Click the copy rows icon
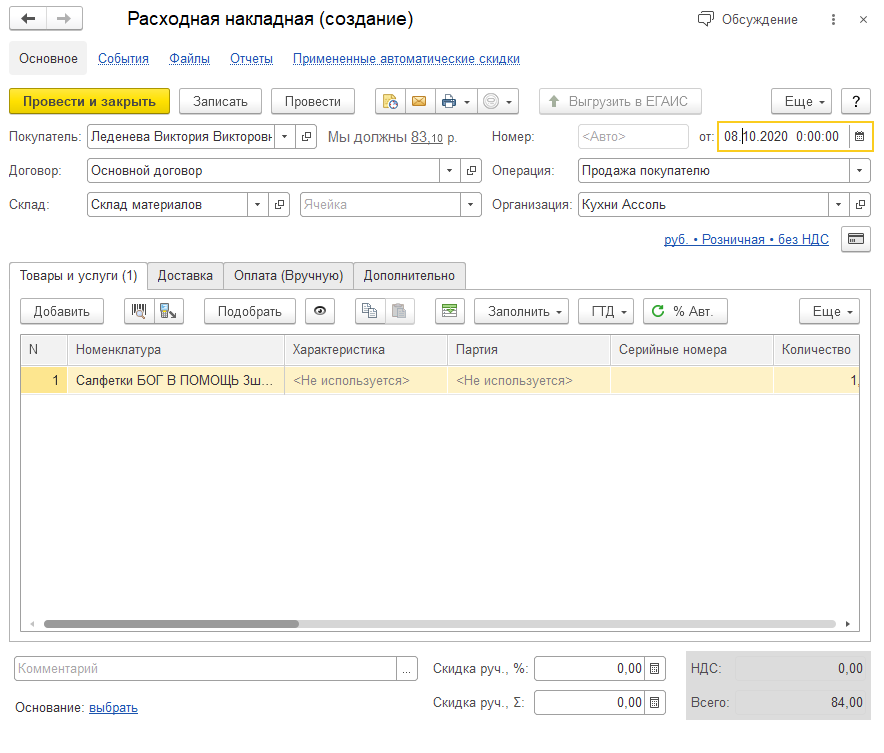This screenshot has width=884, height=753. tap(370, 311)
